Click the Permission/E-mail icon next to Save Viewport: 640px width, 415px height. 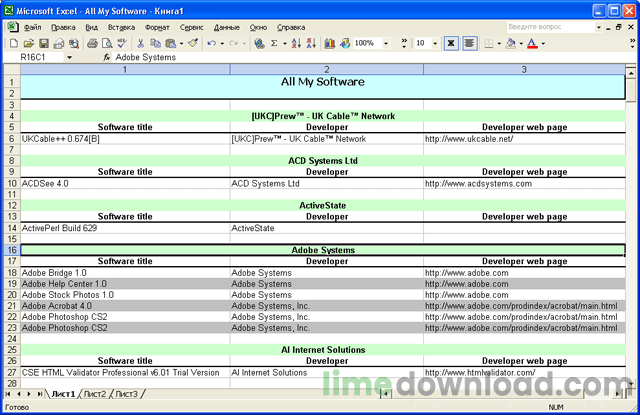pos(59,43)
